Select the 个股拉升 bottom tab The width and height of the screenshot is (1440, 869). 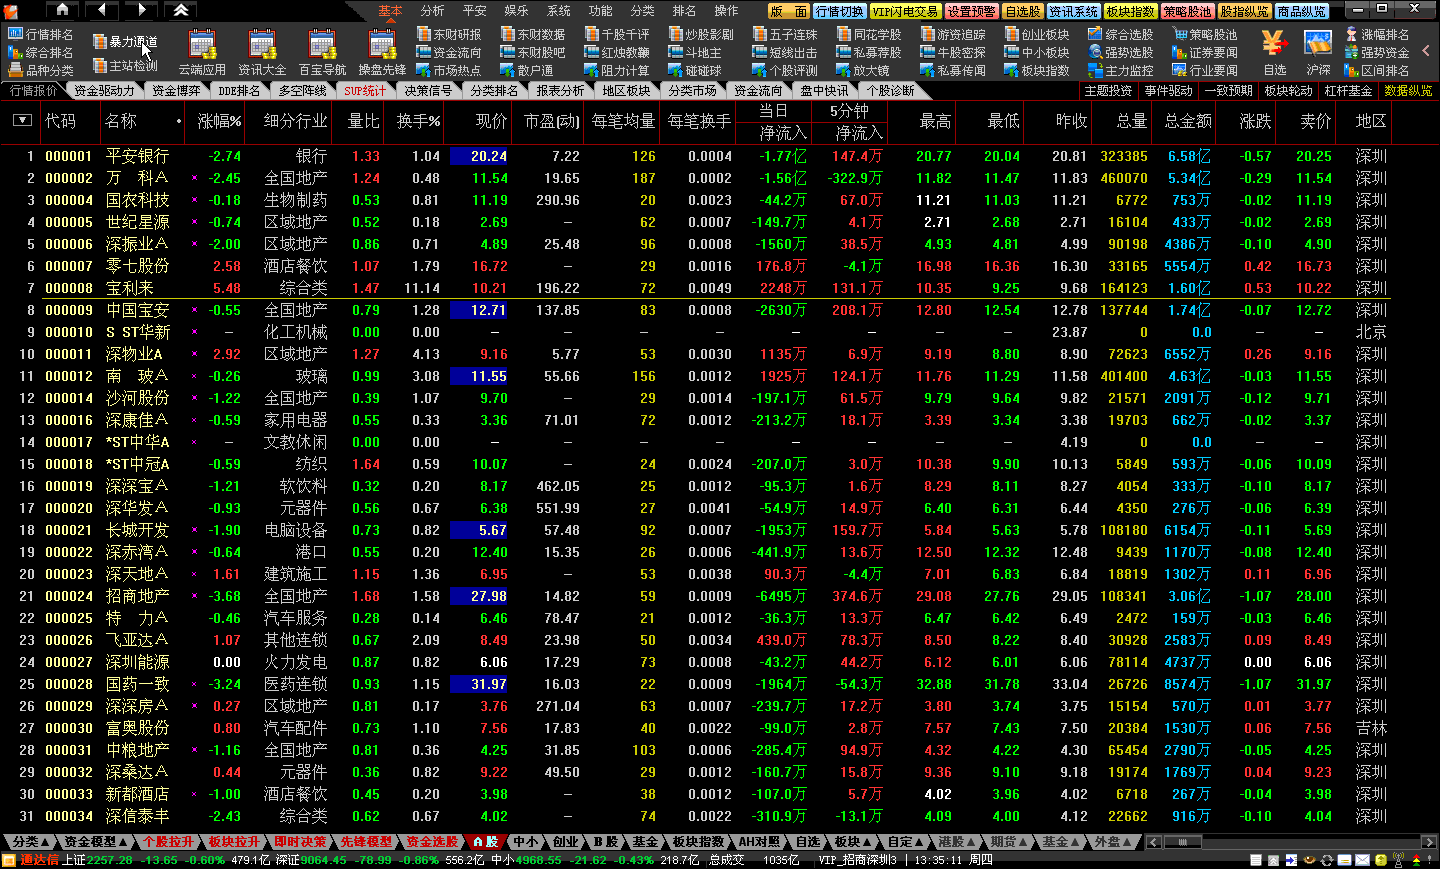(168, 842)
